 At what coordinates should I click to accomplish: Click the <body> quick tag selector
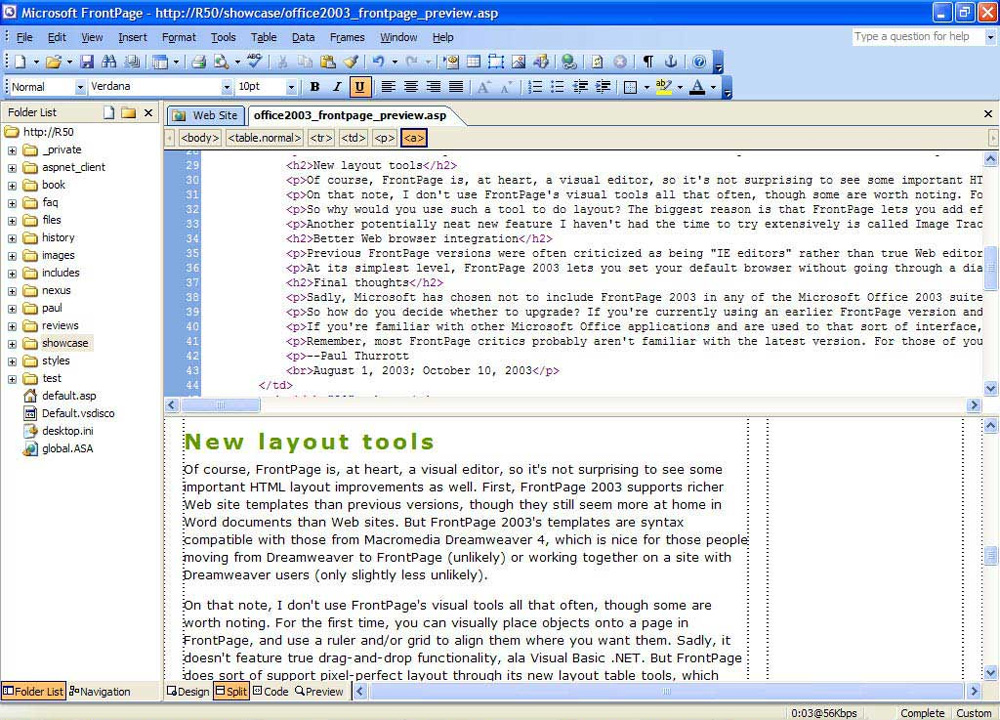(x=200, y=138)
